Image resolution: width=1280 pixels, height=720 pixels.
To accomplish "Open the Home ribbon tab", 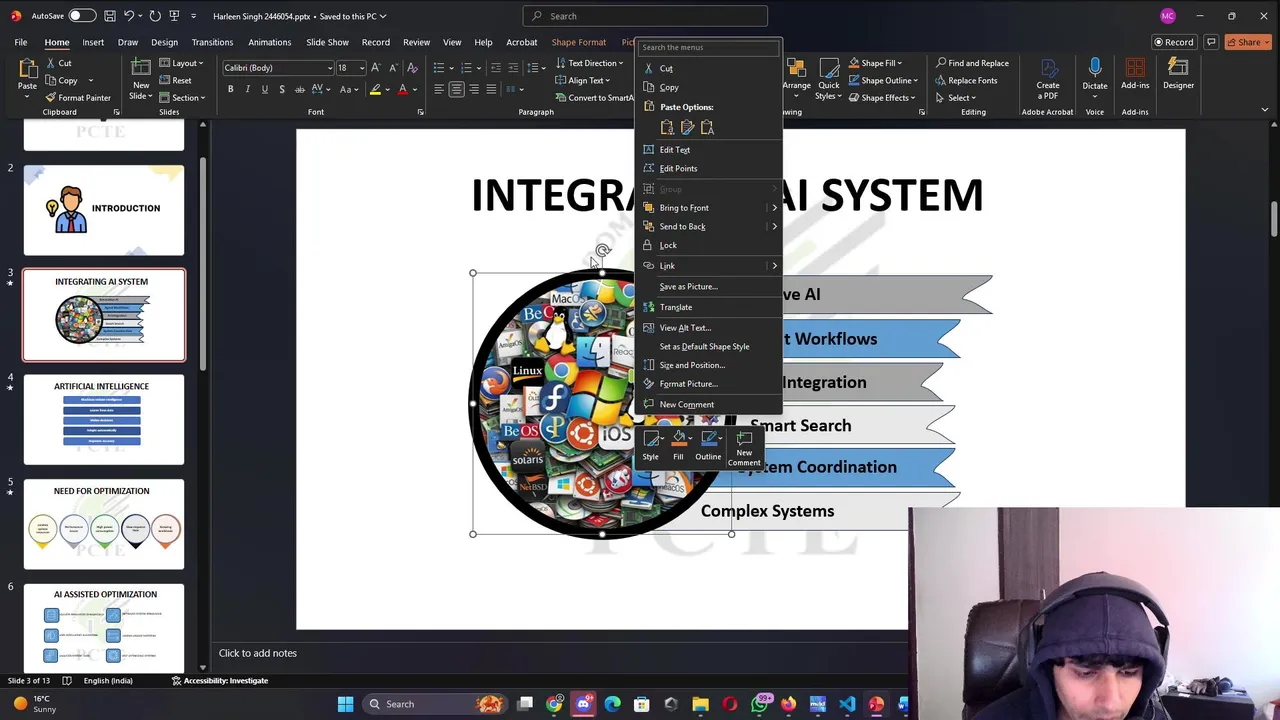I will pyautogui.click(x=57, y=42).
